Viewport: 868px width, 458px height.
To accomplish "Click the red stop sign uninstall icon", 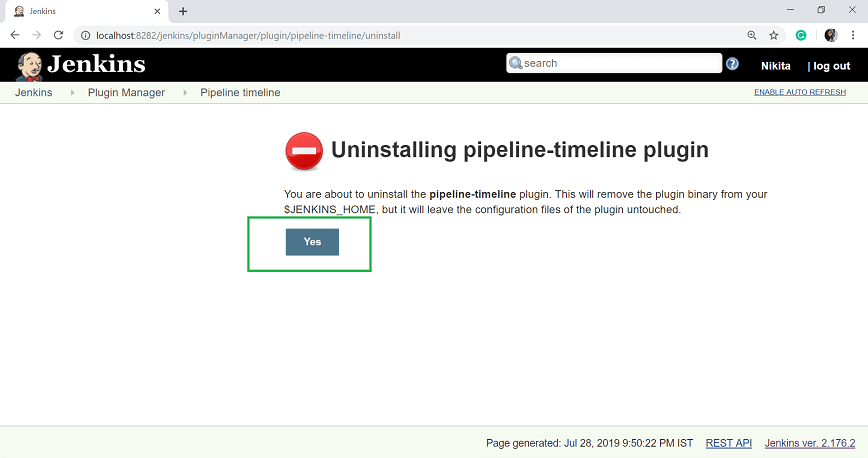I will [x=304, y=151].
